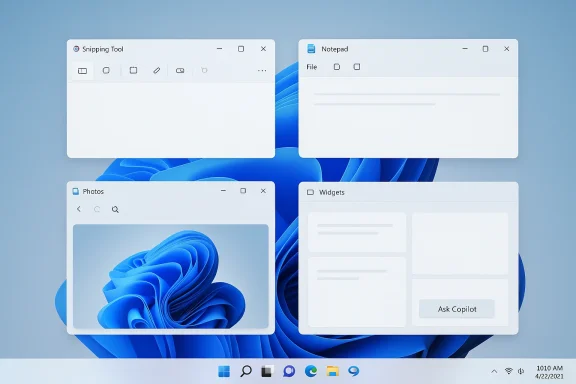Click the Widgets title text

[332, 192]
